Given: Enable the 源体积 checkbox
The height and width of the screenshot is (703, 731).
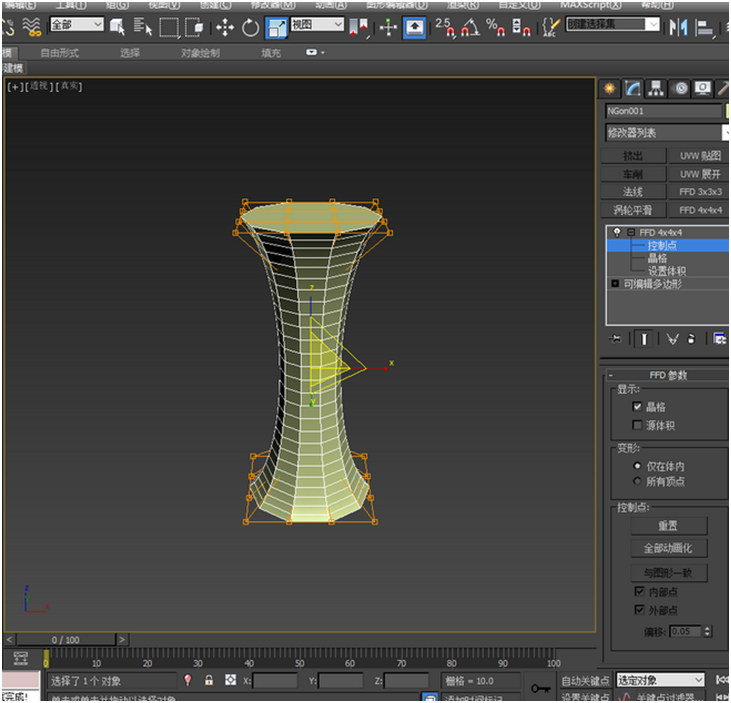Looking at the screenshot, I should [x=637, y=425].
